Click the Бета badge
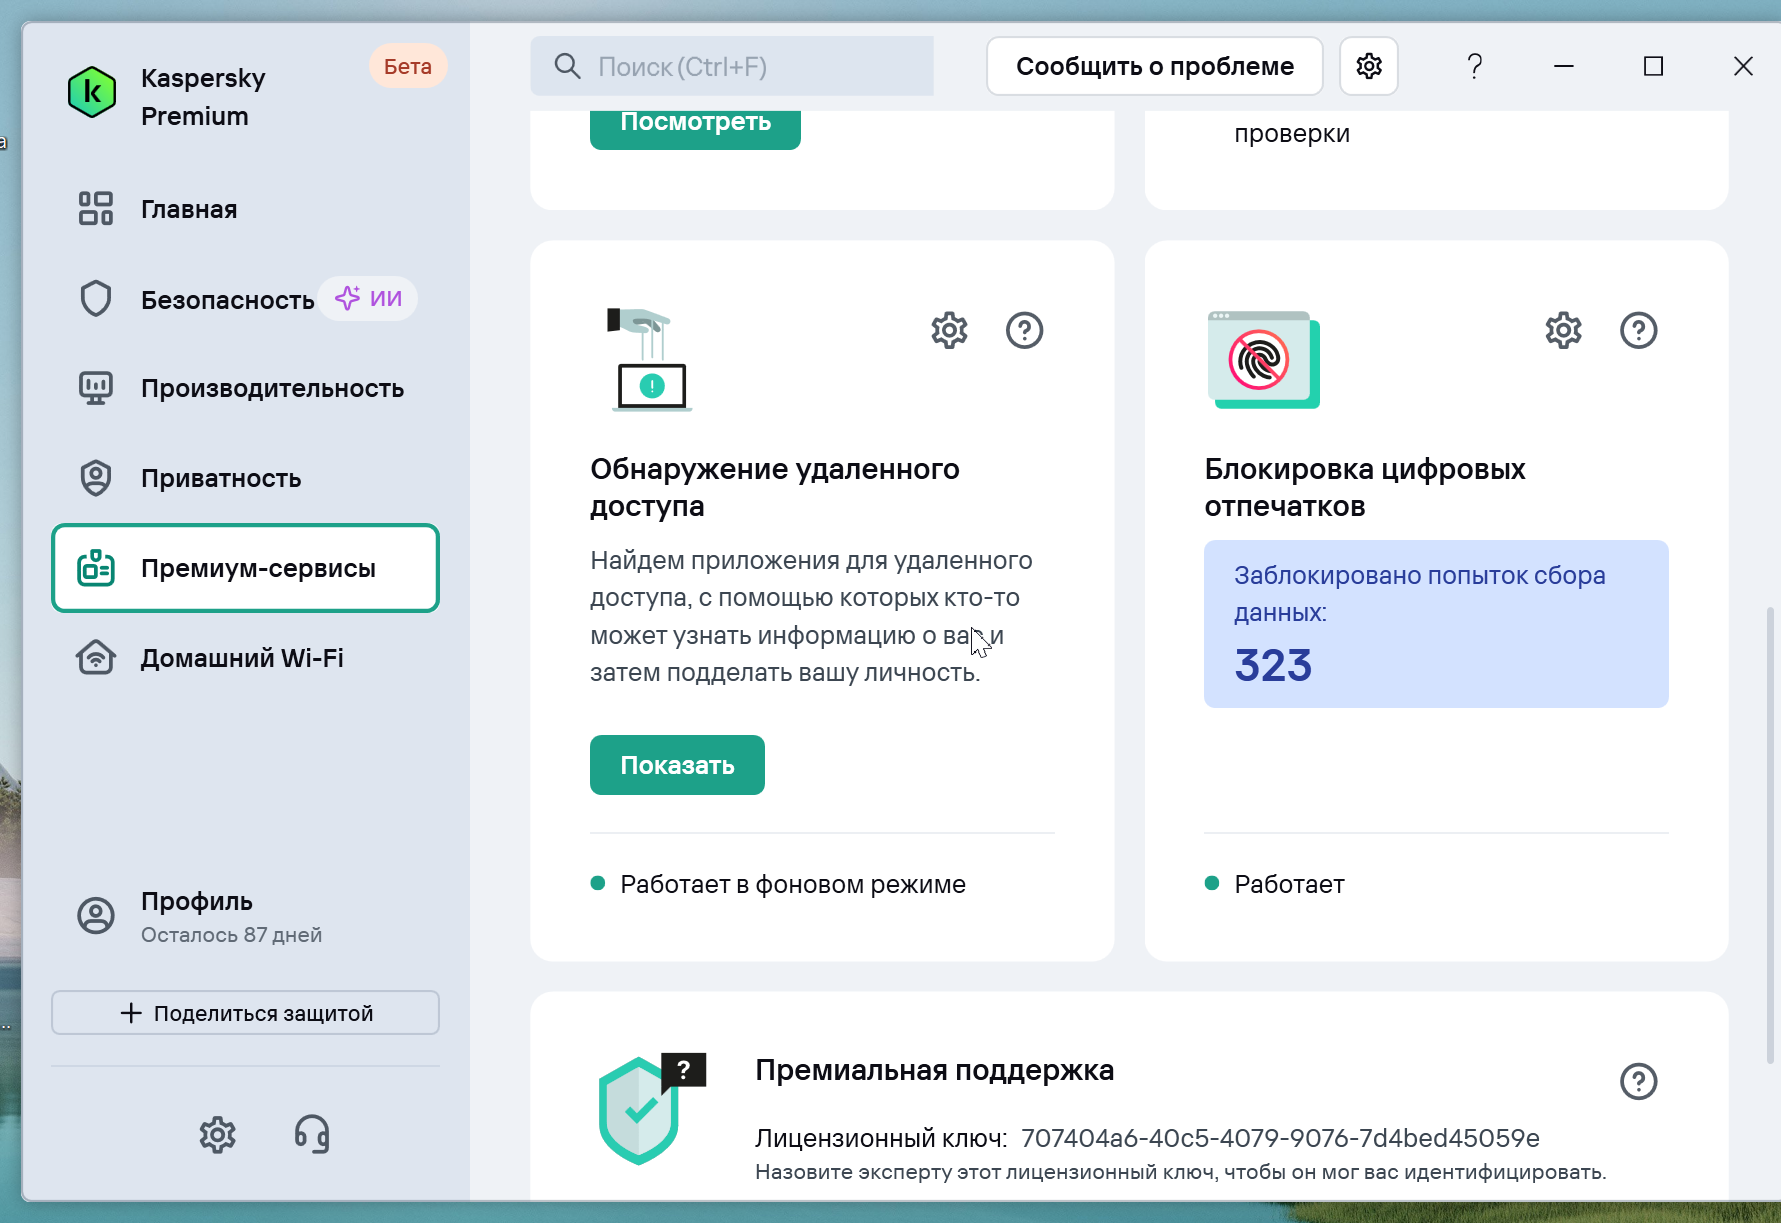 (408, 66)
